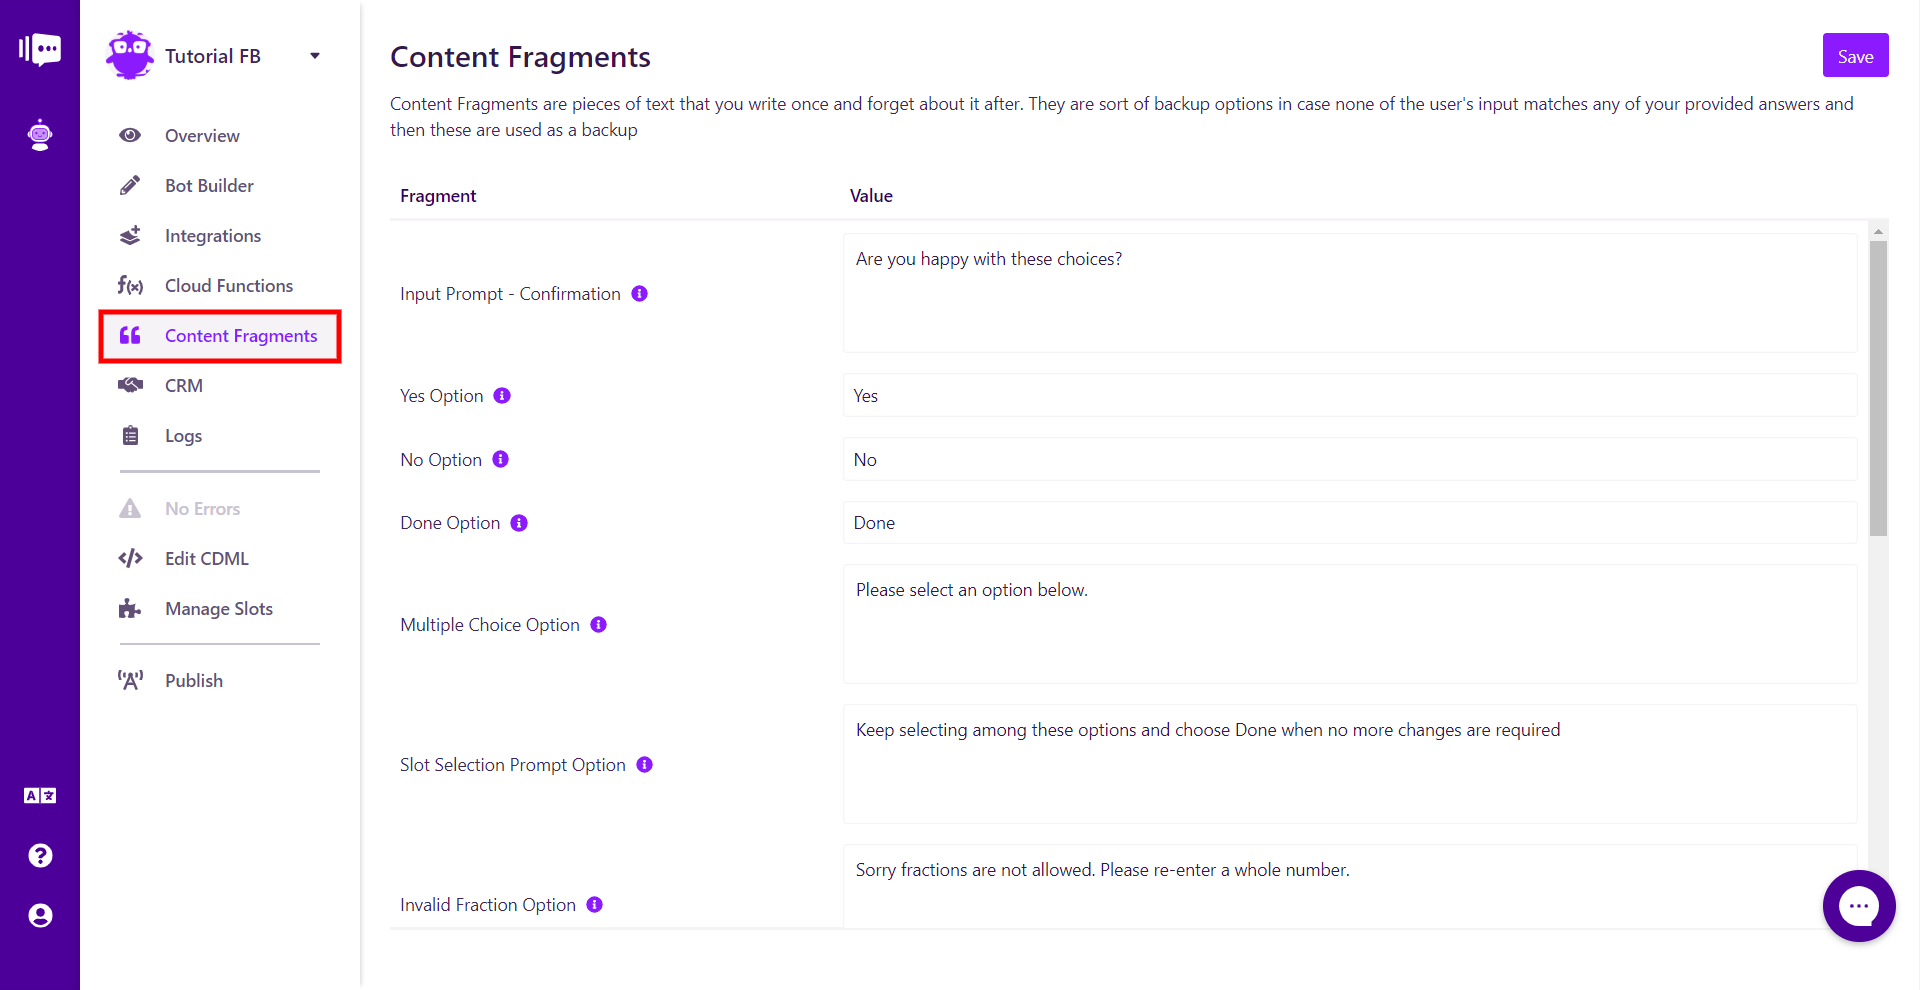Click the Manage Slots puzzle icon
Image resolution: width=1920 pixels, height=990 pixels.
point(130,608)
